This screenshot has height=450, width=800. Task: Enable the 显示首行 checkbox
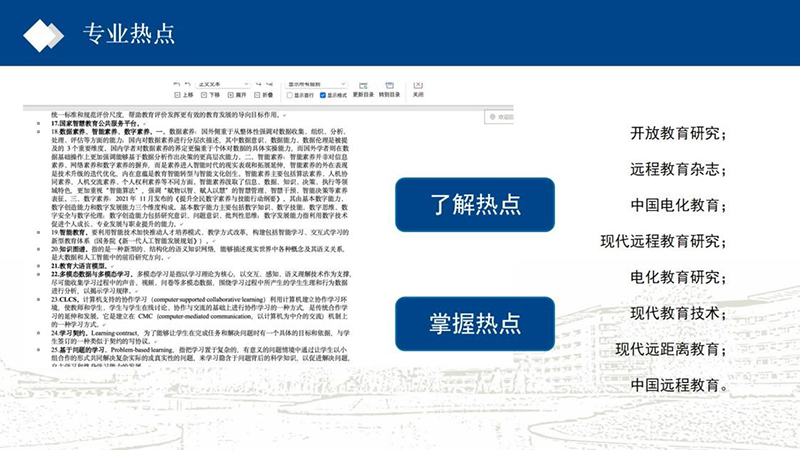[291, 95]
